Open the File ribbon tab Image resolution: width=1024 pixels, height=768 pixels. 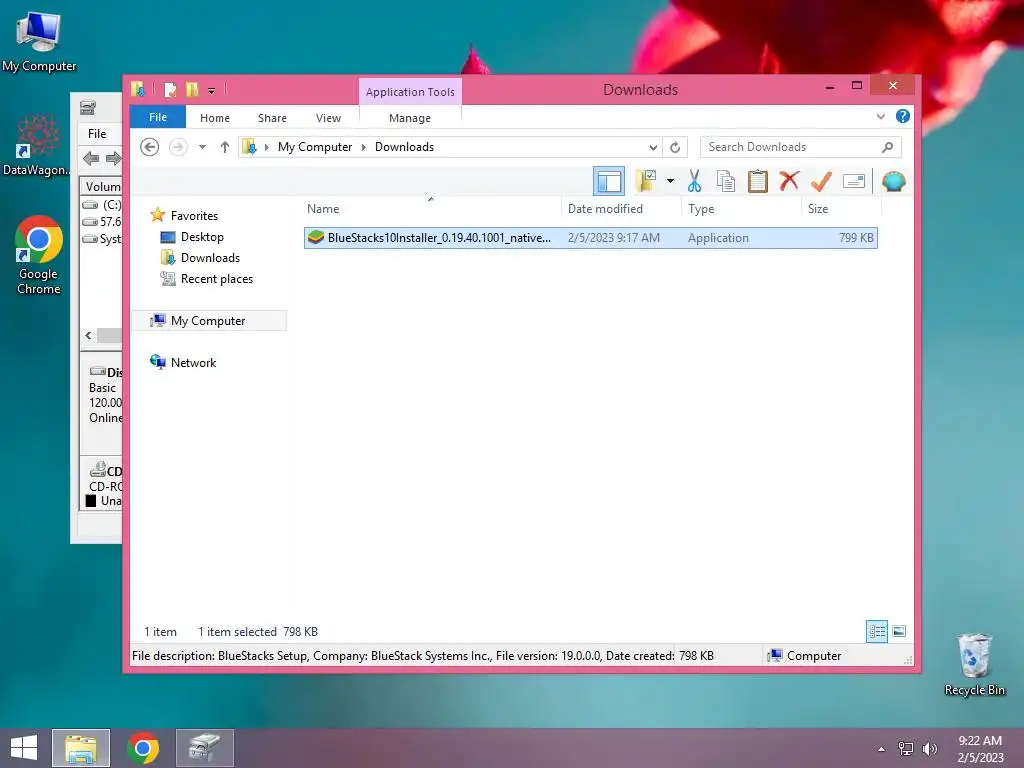pos(158,118)
